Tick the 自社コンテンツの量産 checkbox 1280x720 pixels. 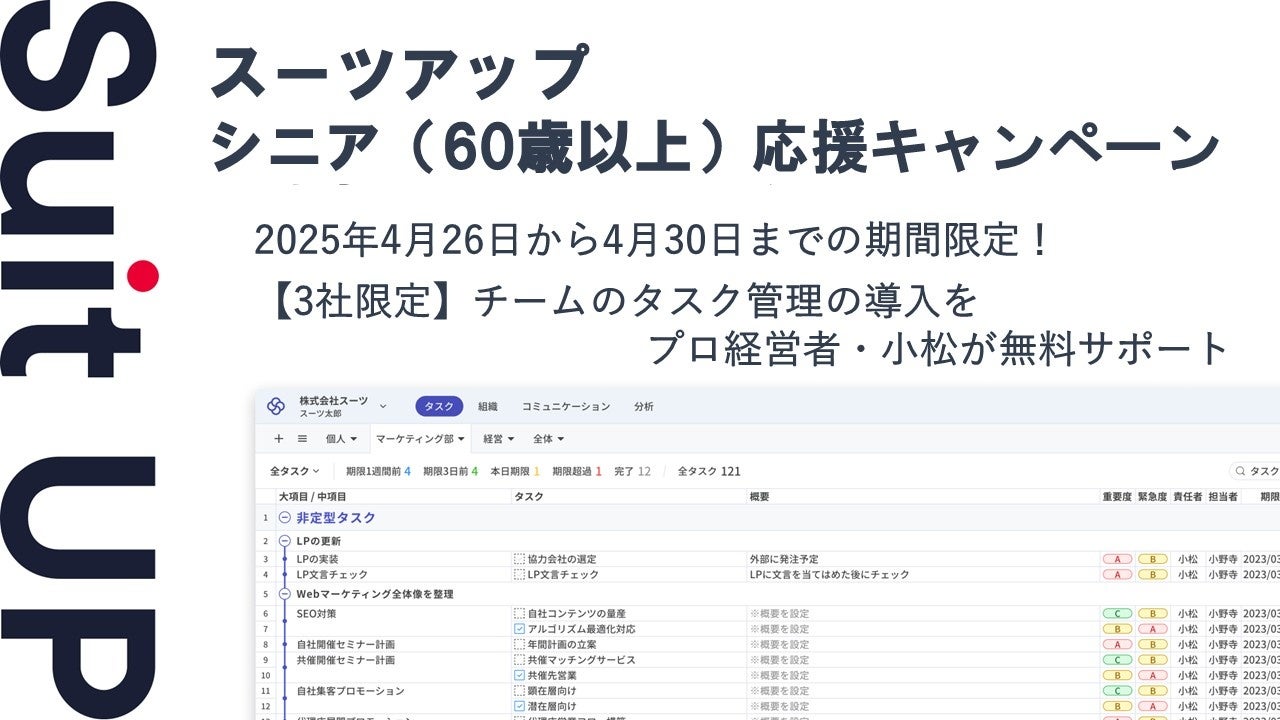(x=519, y=613)
